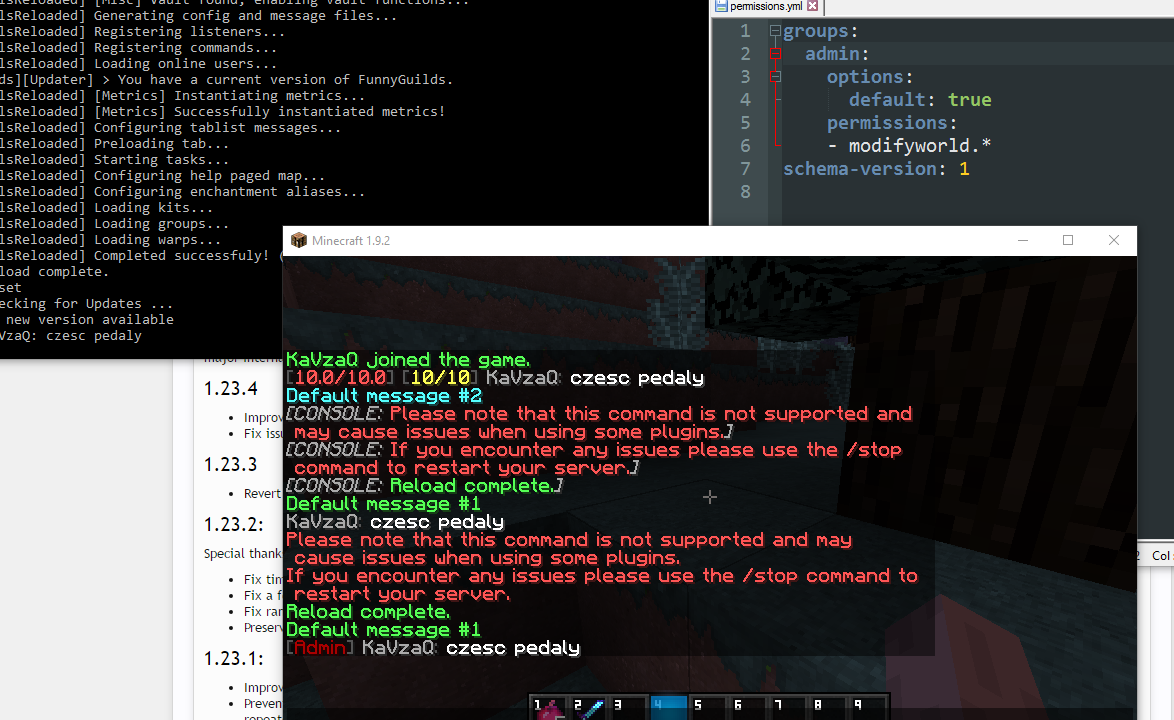Click the 'Col' status bar entry

[1161, 555]
